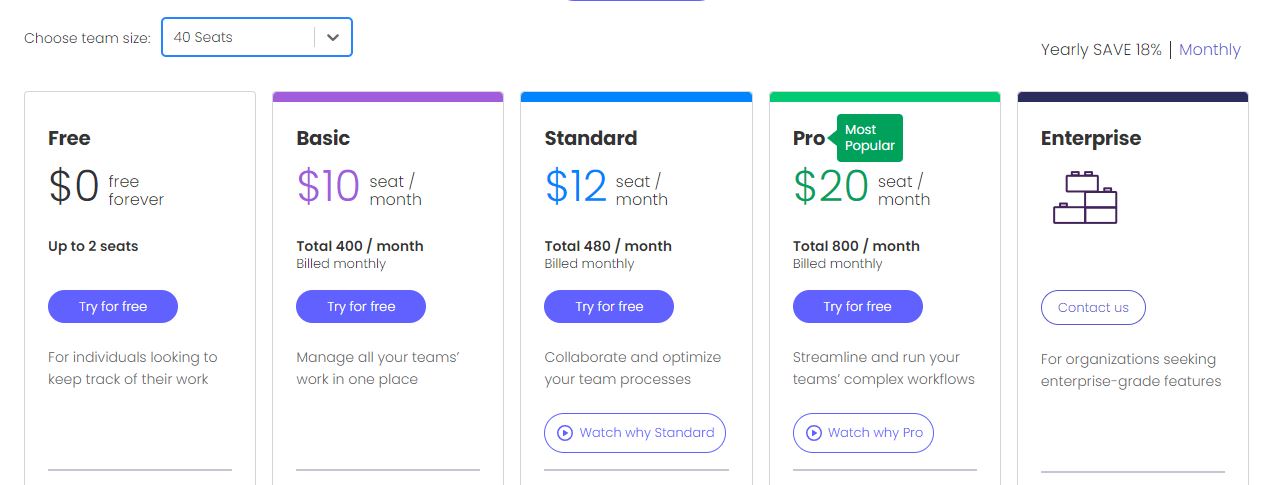Click the play icon beside Watch why Standard
This screenshot has width=1274, height=485.
[x=565, y=433]
